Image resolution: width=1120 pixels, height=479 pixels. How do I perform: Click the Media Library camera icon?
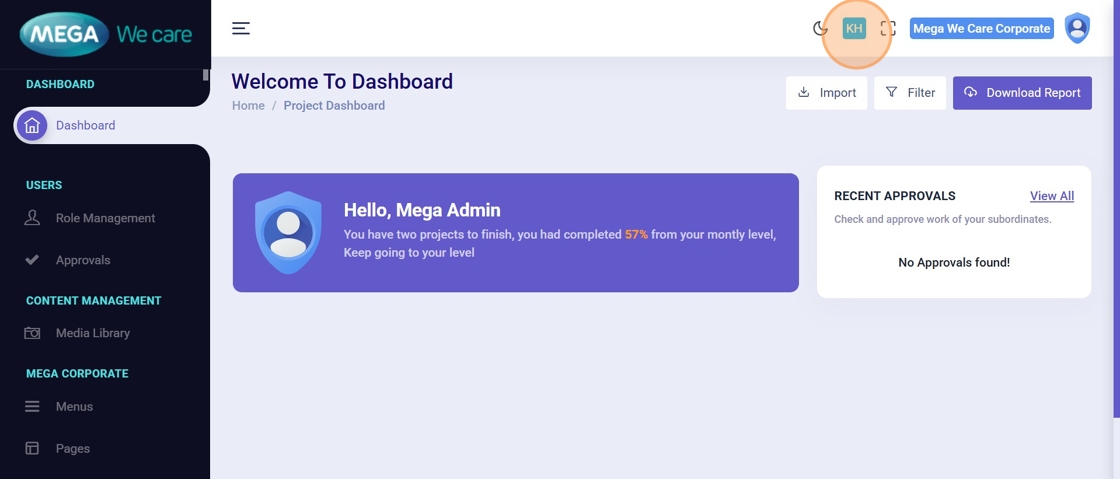pyautogui.click(x=32, y=333)
